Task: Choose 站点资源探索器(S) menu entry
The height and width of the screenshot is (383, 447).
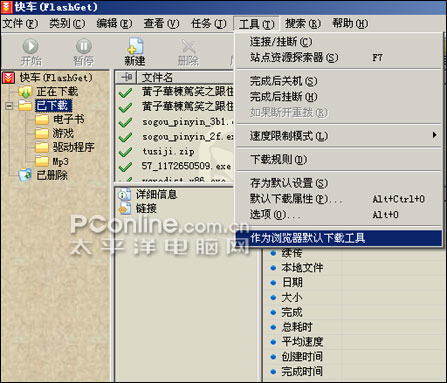Action: [339, 58]
